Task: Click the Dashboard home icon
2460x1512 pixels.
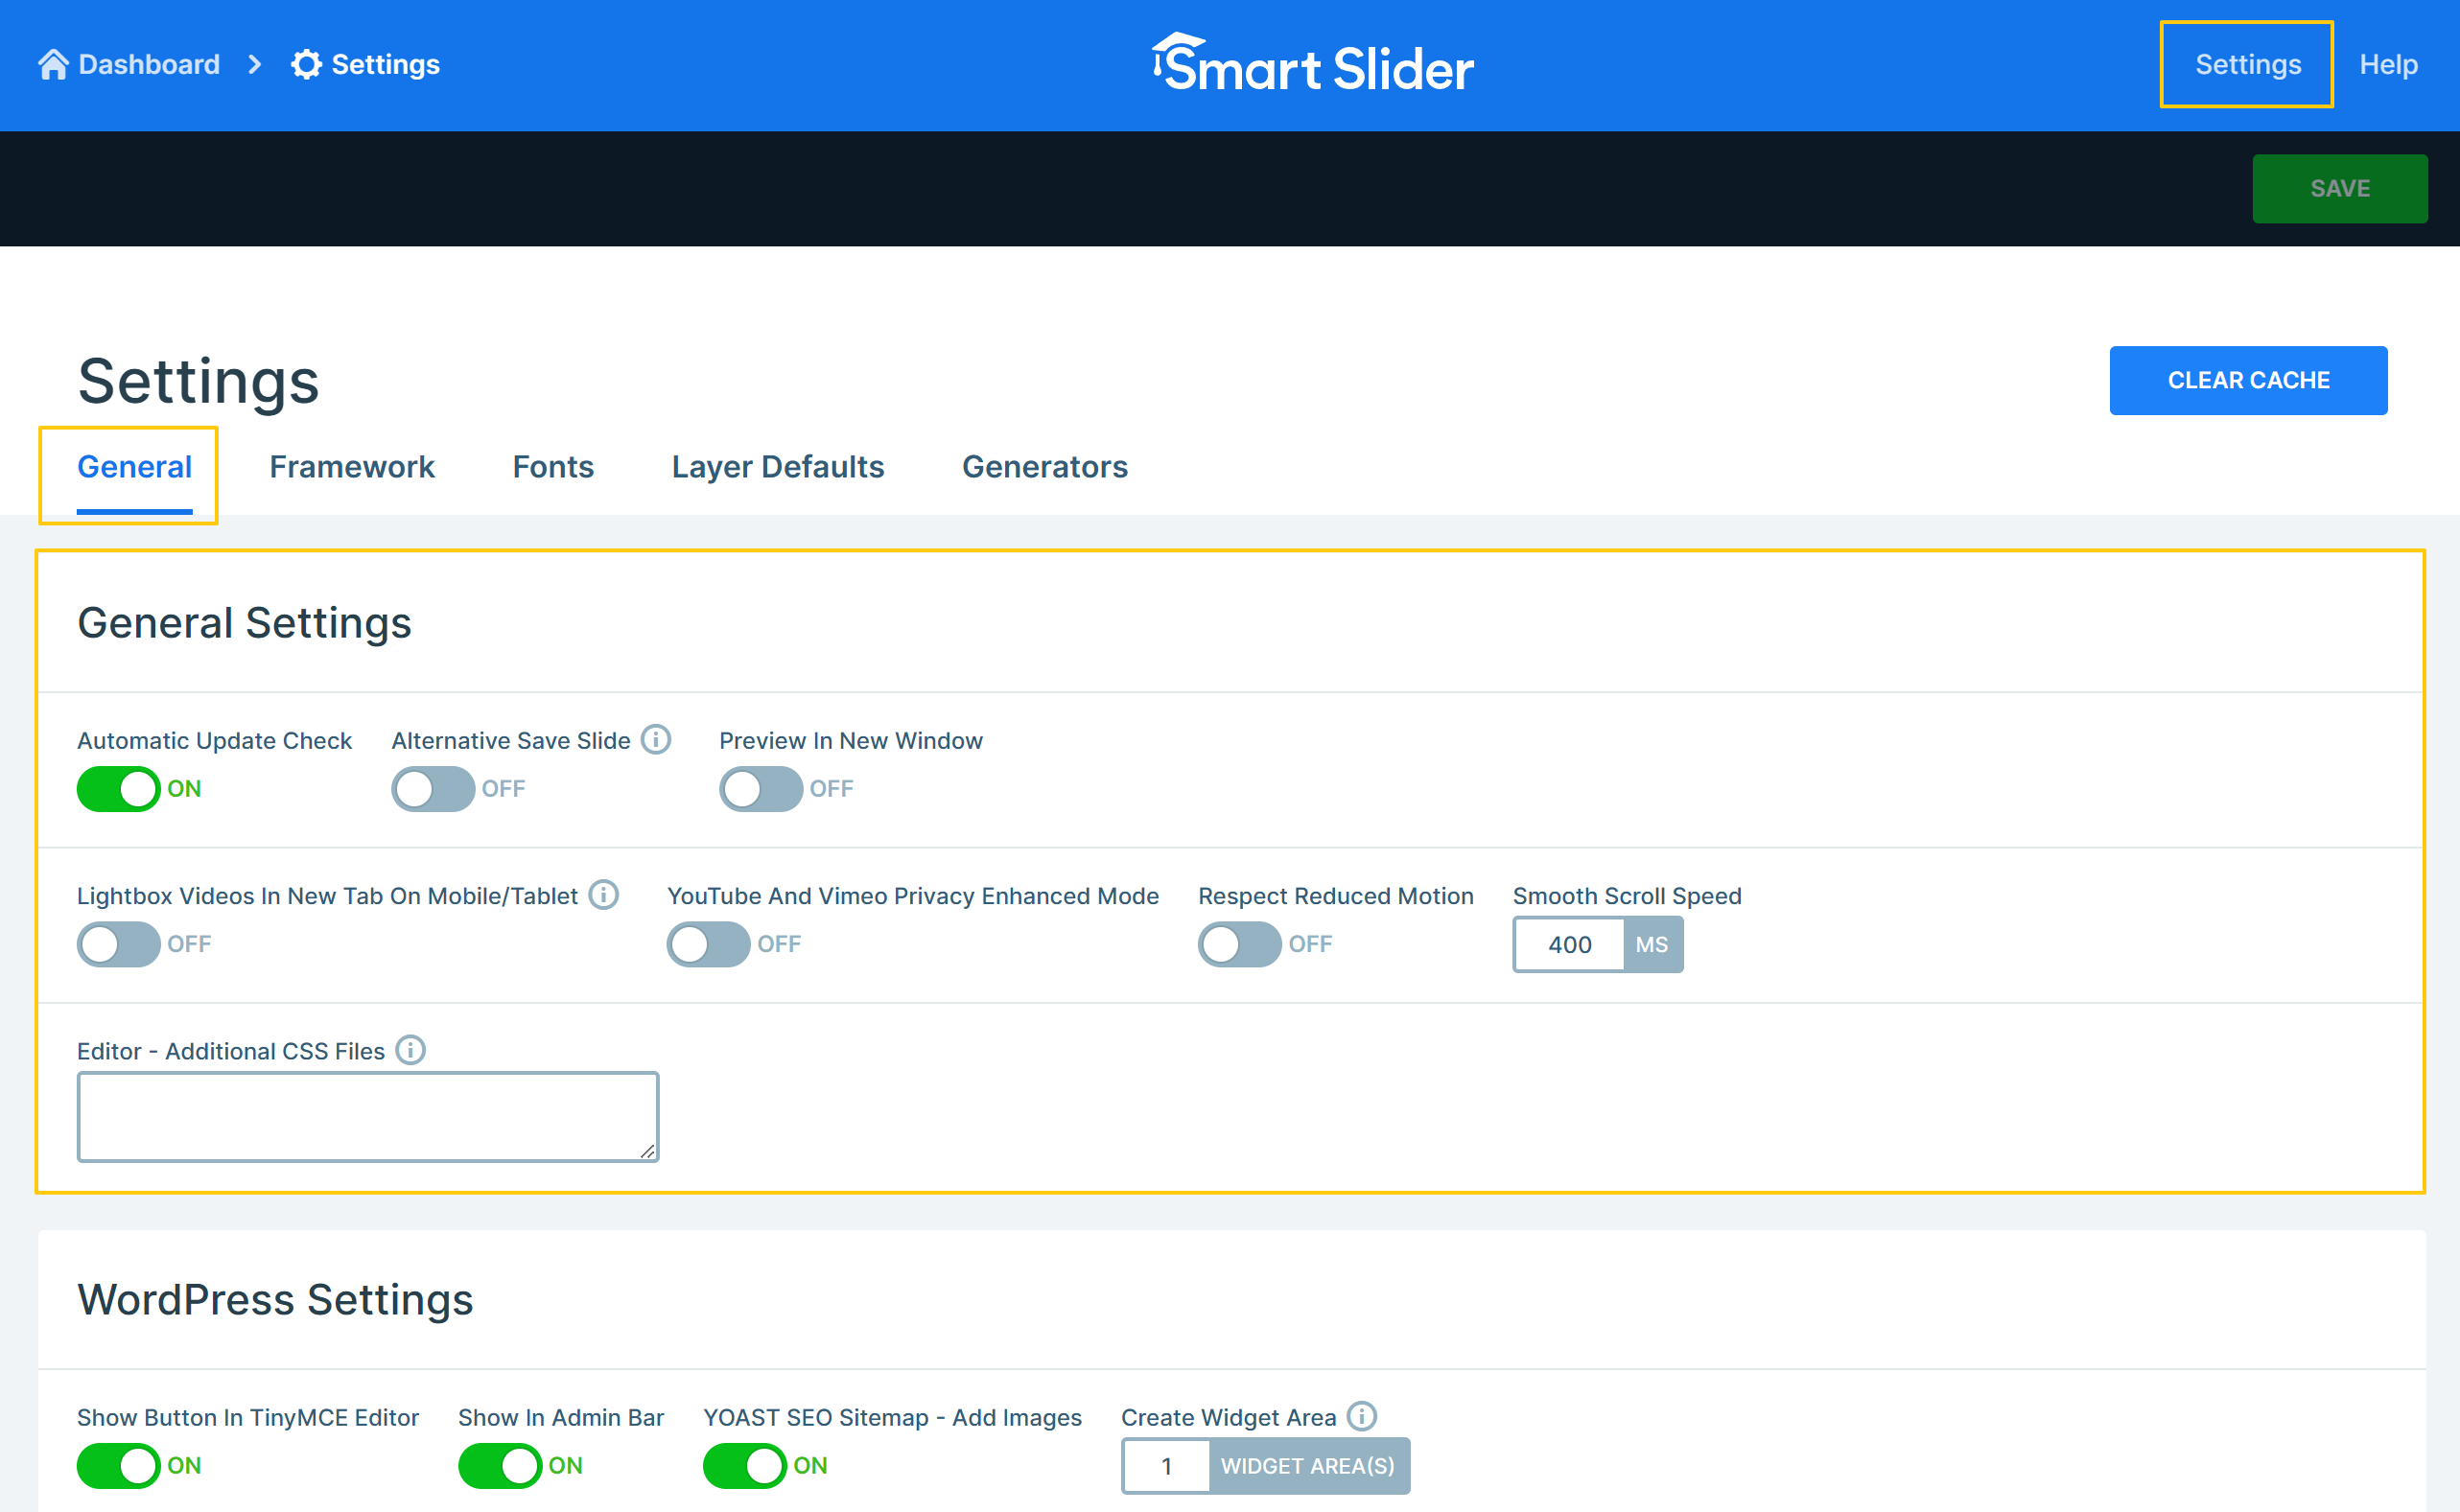Action: click(53, 65)
